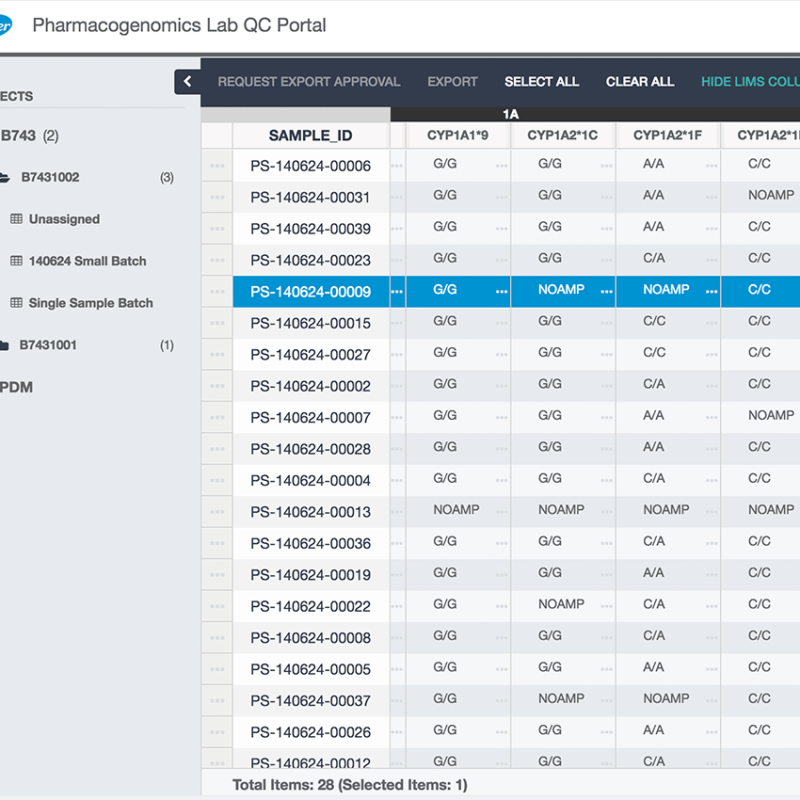Expand the B743 project node
Screen dimensions: 800x800
click(20, 136)
